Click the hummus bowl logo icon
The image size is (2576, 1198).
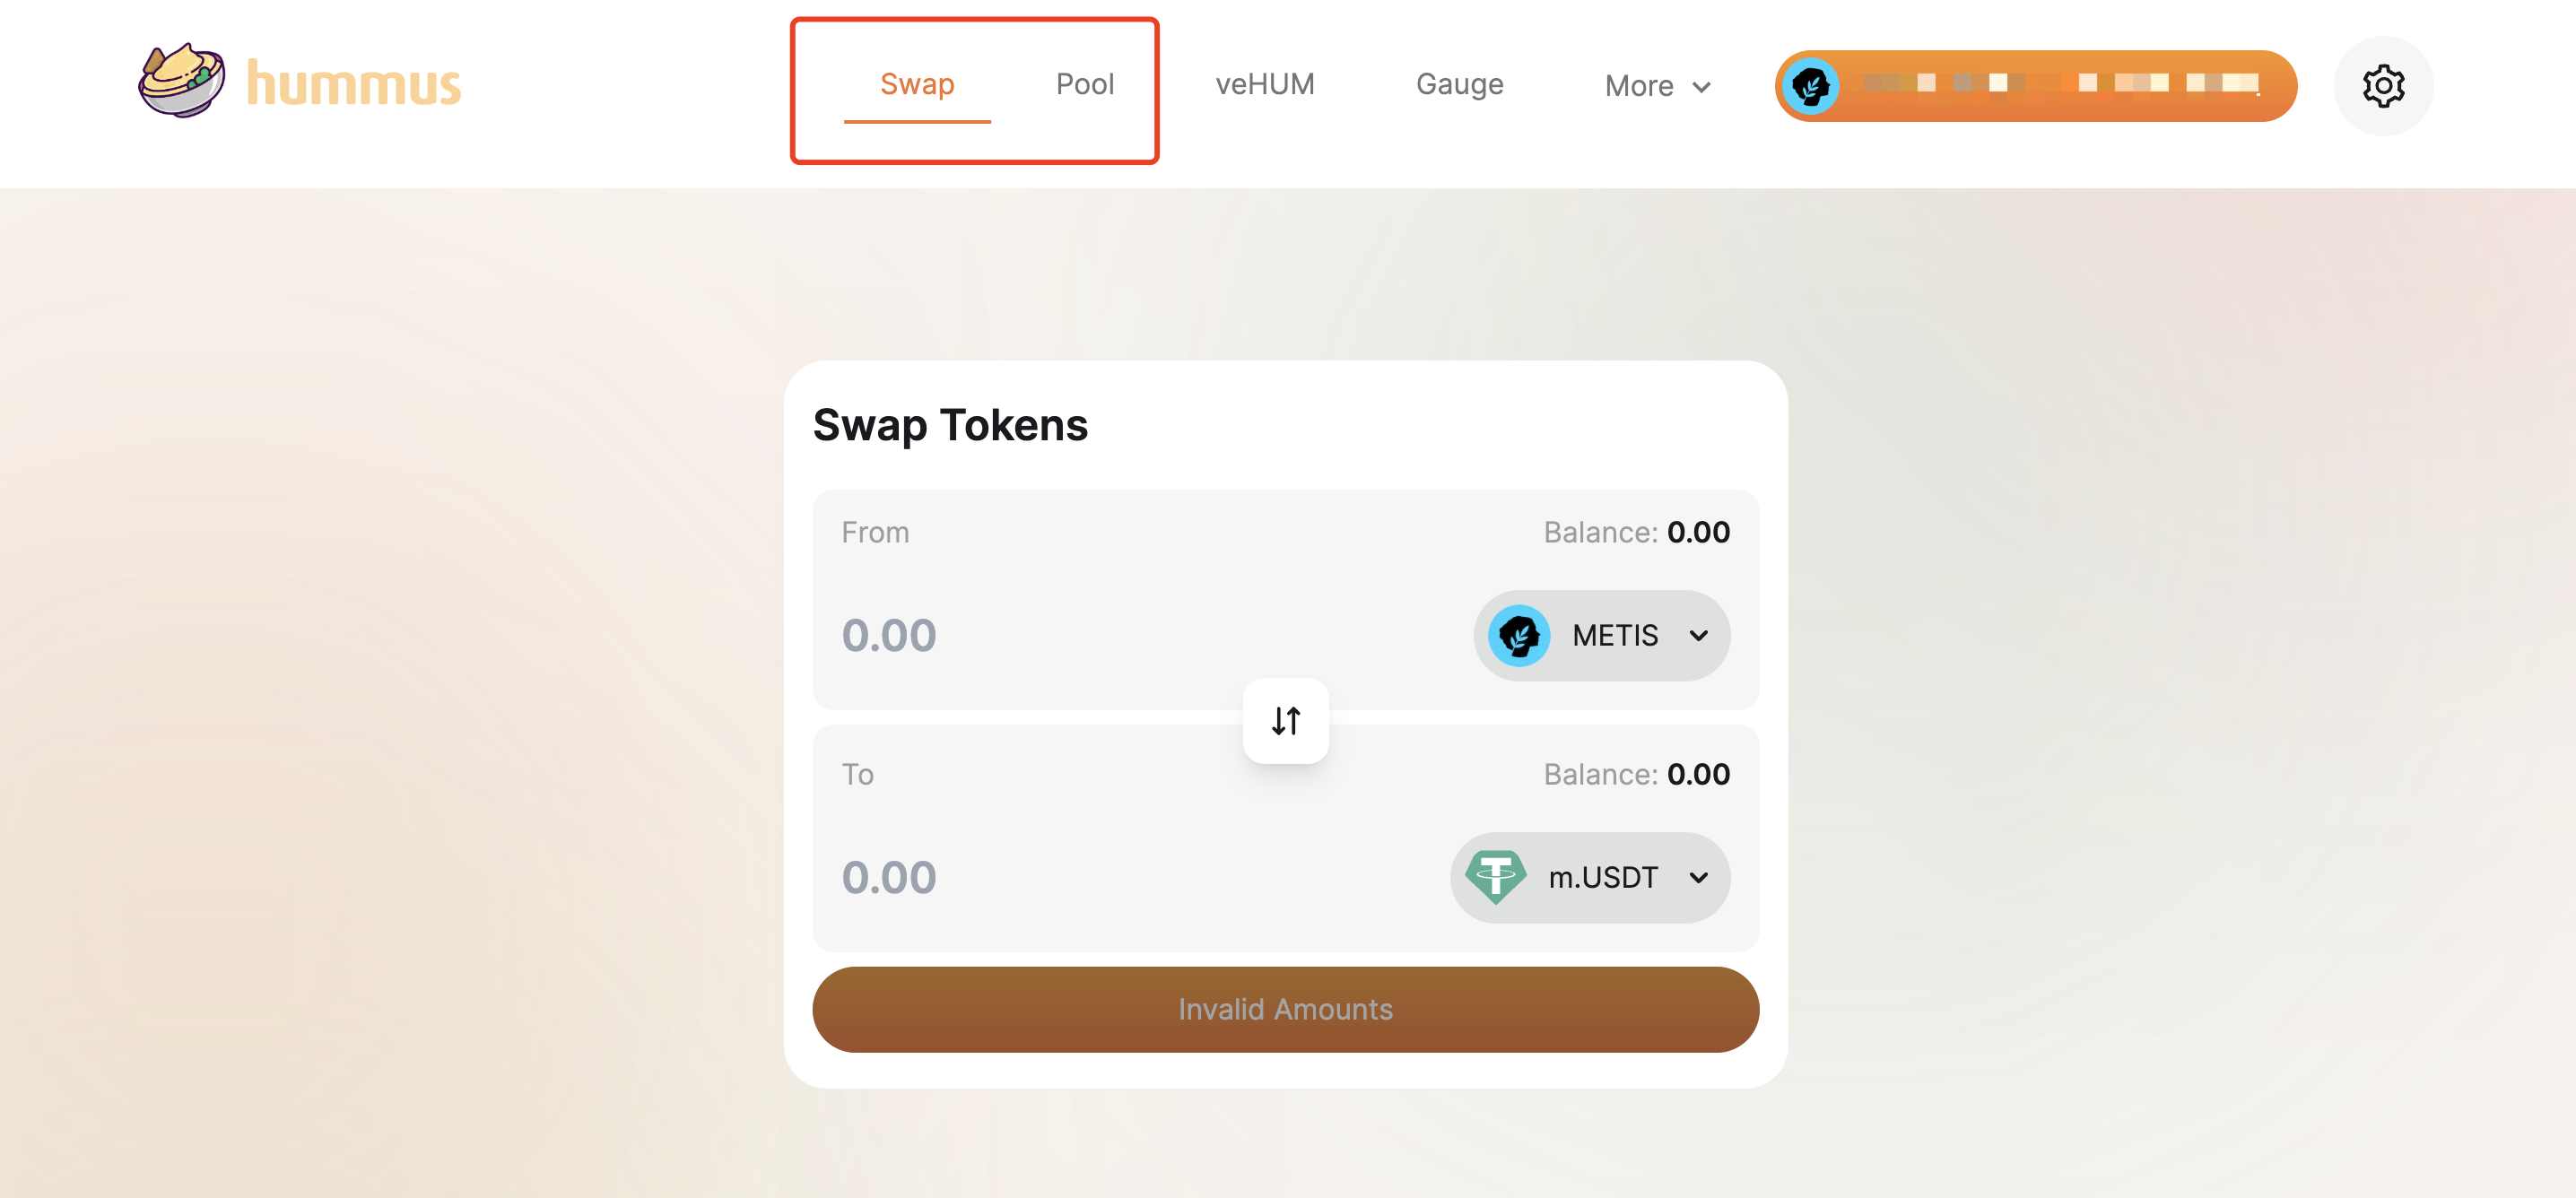pos(181,80)
